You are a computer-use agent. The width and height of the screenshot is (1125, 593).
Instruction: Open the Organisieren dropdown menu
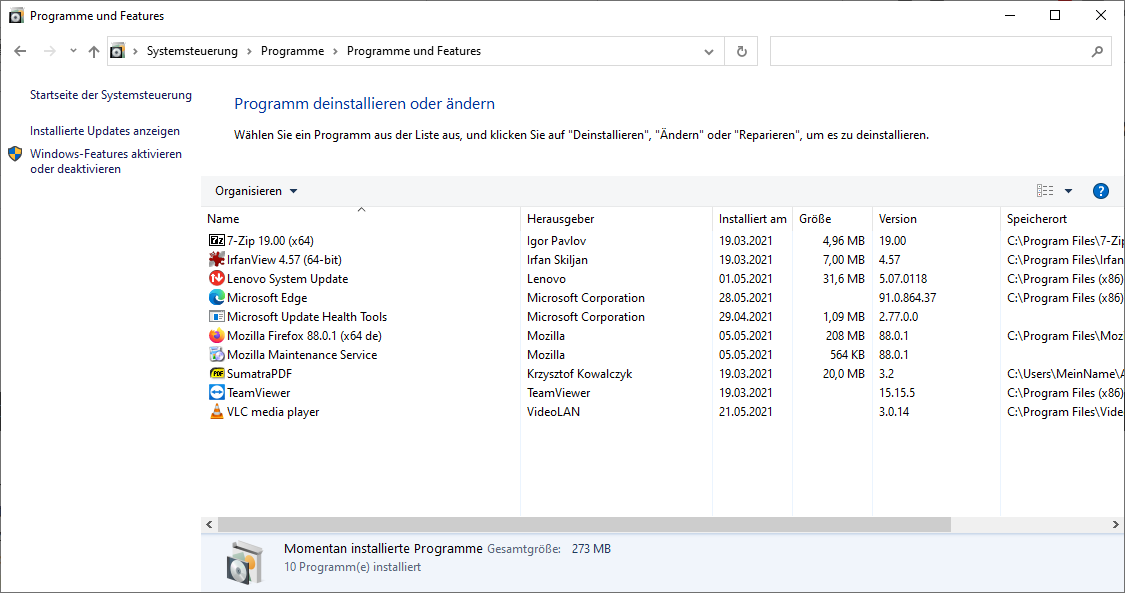click(x=256, y=191)
